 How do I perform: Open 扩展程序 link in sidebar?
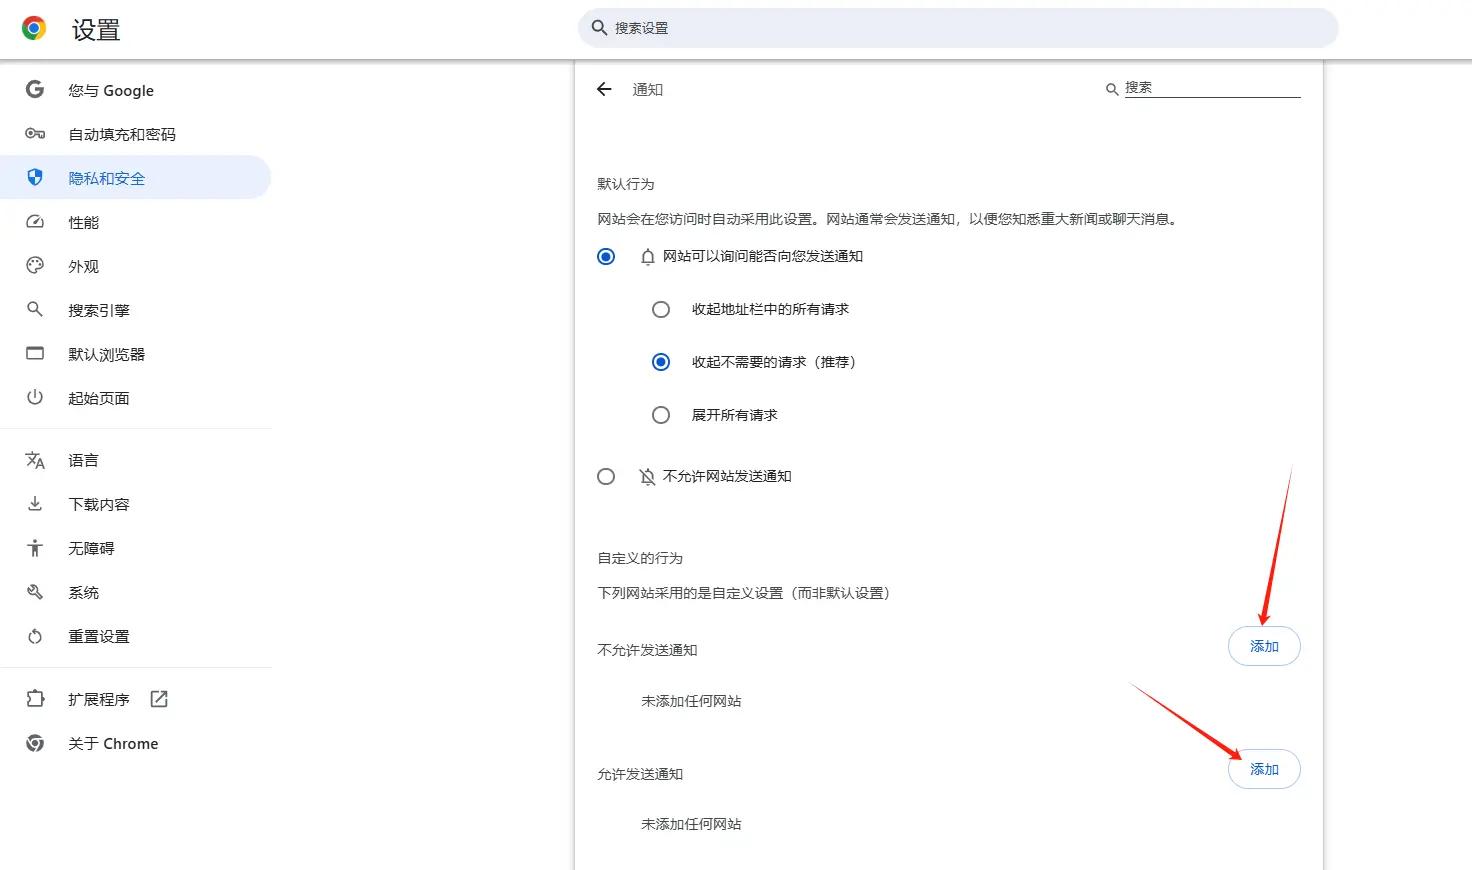(136, 699)
